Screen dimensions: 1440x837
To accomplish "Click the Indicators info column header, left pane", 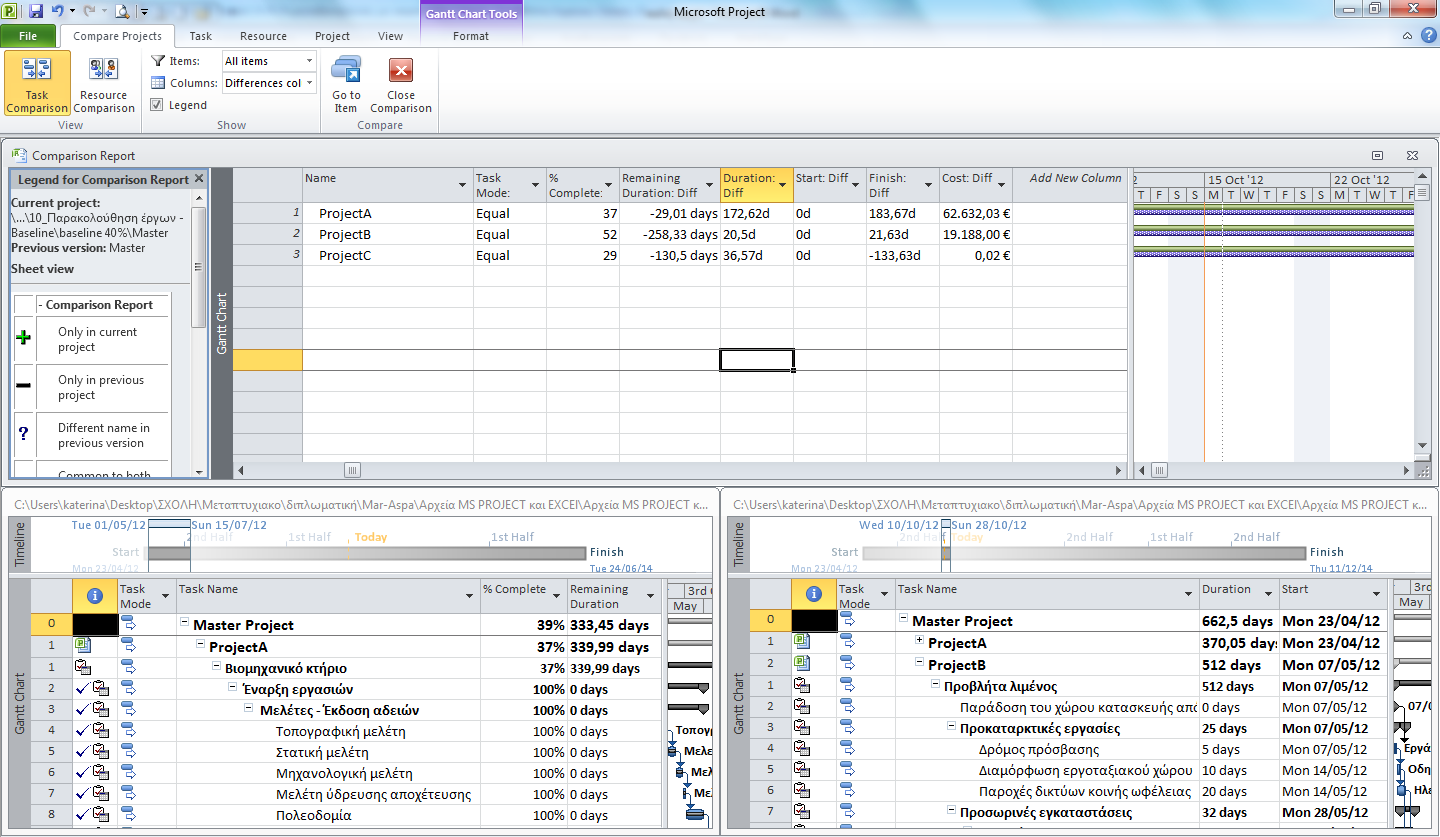I will tap(95, 596).
